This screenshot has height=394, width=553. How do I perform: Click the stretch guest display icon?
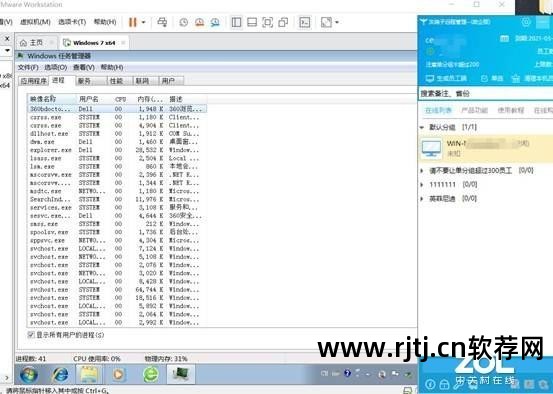tap(326, 22)
